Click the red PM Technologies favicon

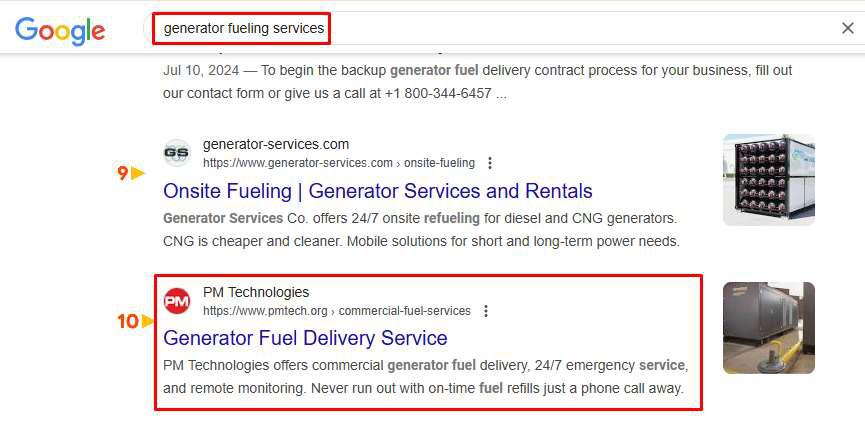click(176, 300)
